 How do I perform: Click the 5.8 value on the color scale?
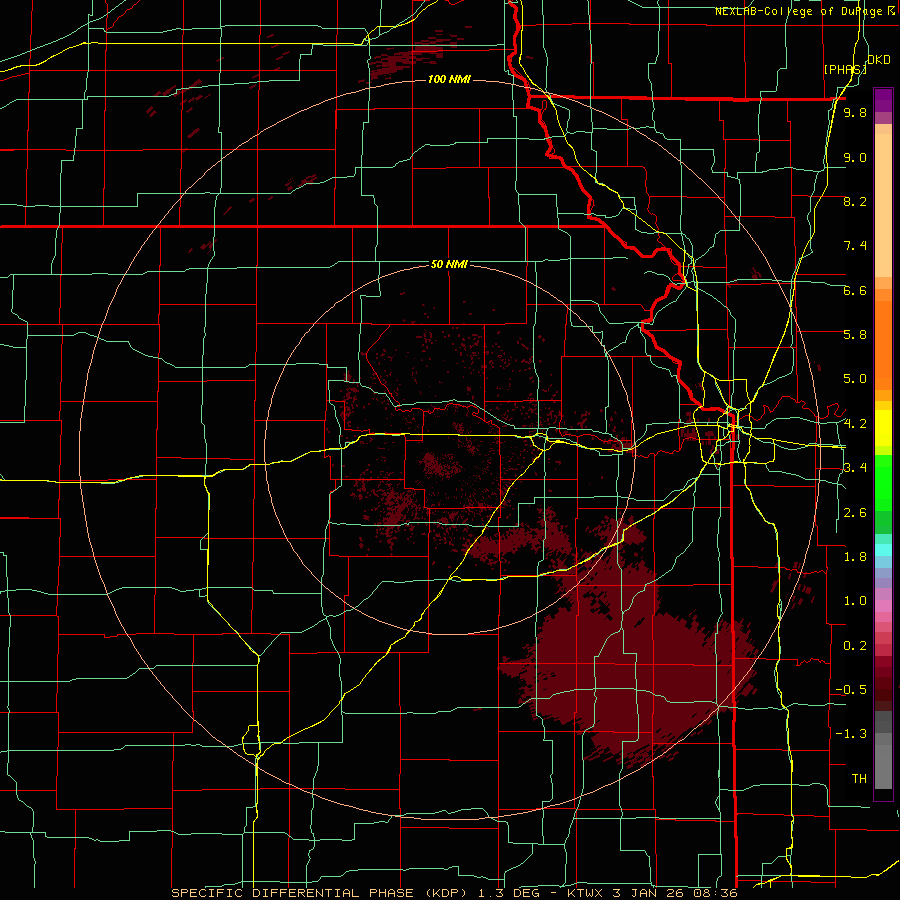tap(855, 335)
